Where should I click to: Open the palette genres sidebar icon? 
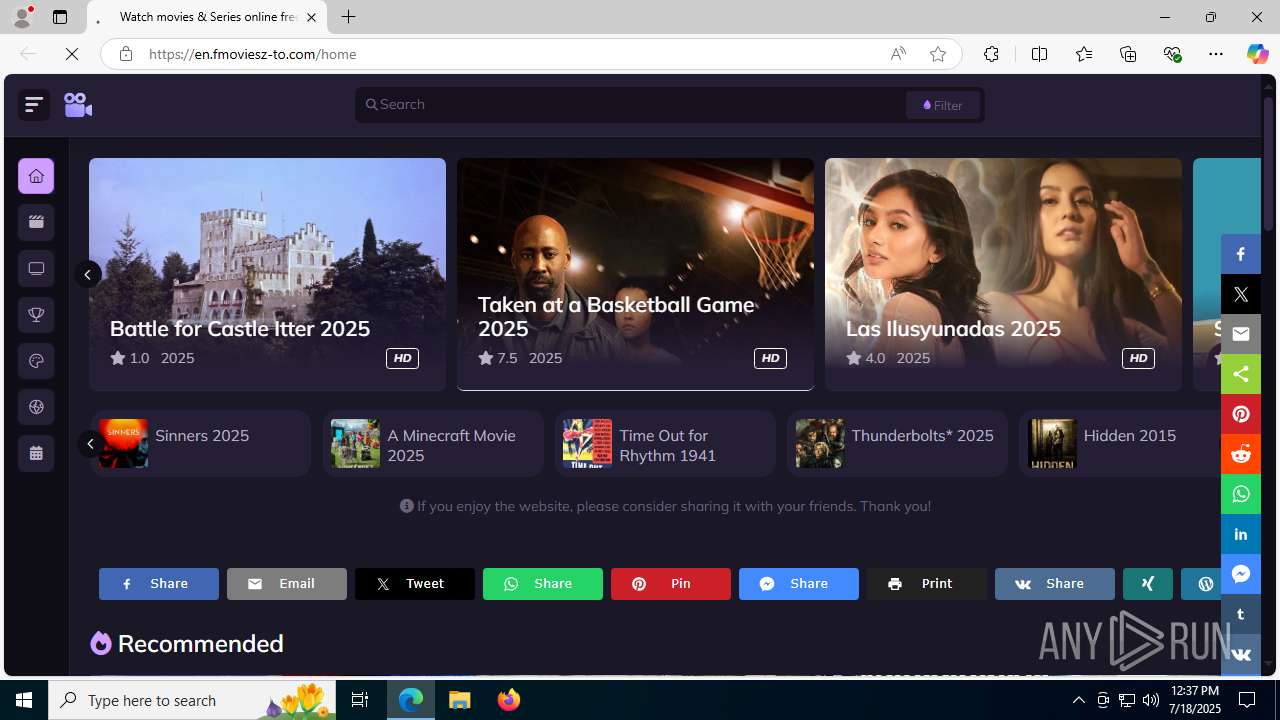(36, 361)
